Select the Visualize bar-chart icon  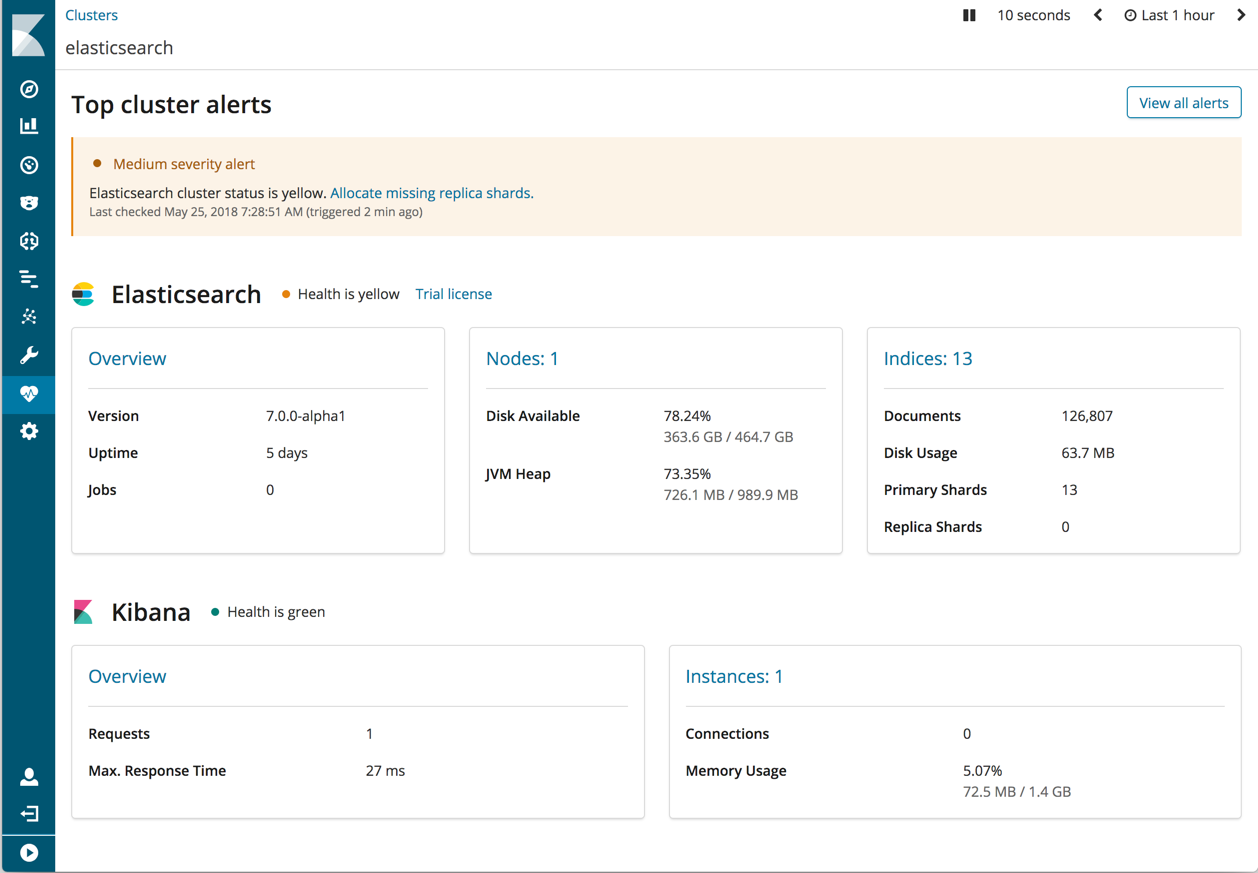(28, 126)
